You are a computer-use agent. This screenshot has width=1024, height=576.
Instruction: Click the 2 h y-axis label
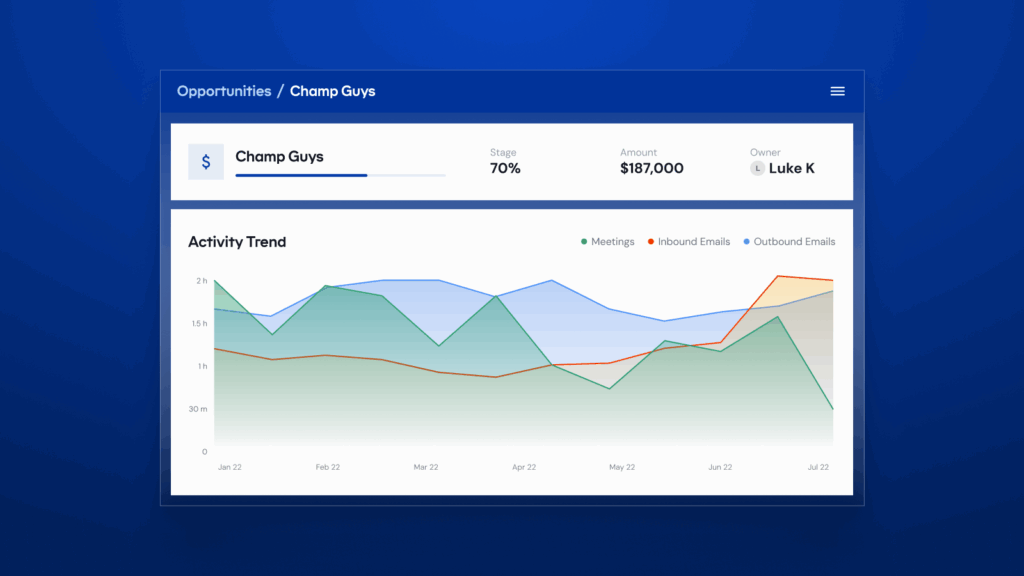[202, 281]
